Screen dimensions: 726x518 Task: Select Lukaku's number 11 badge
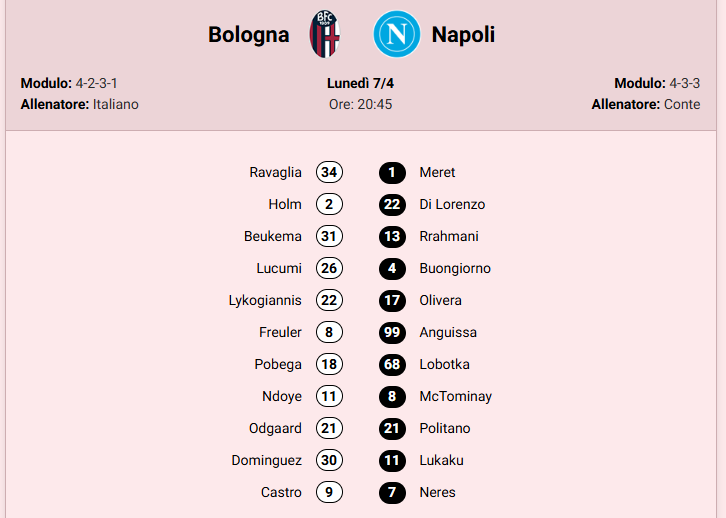tap(392, 460)
